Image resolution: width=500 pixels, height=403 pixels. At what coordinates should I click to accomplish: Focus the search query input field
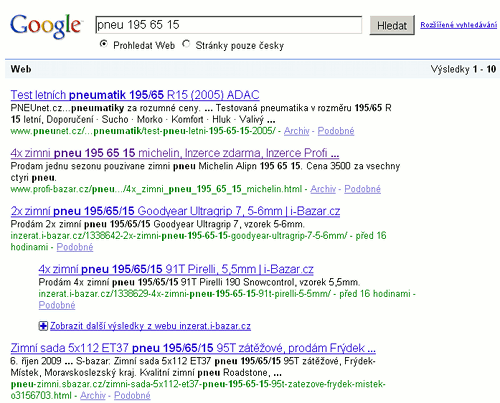228,25
